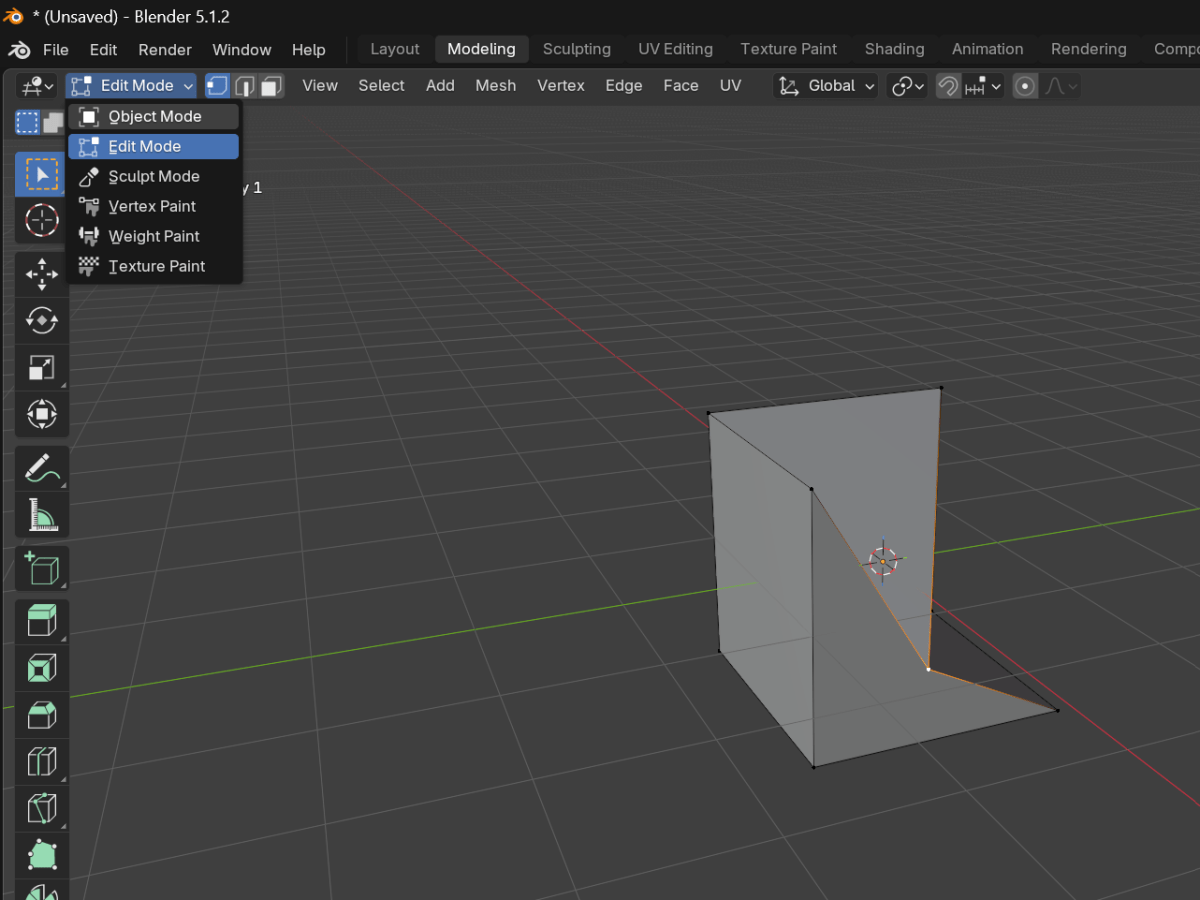1200x900 pixels.
Task: Enable edge select mode
Action: click(244, 86)
